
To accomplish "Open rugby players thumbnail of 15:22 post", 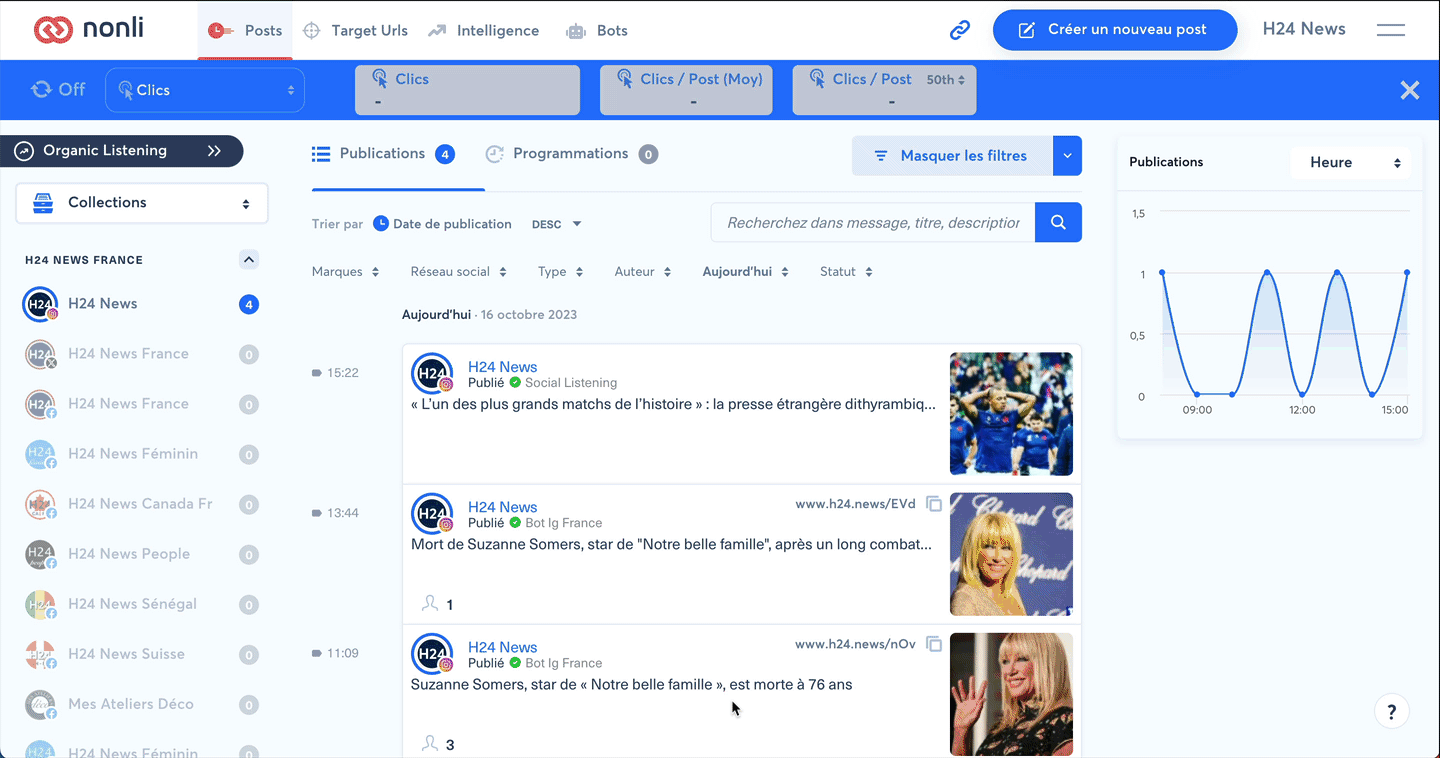I will tap(1011, 414).
